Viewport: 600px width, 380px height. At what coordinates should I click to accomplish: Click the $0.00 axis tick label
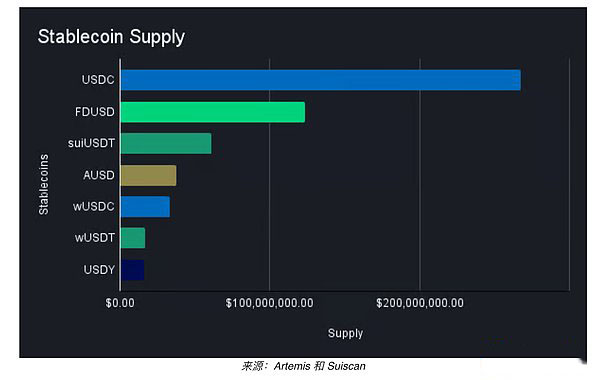point(120,303)
